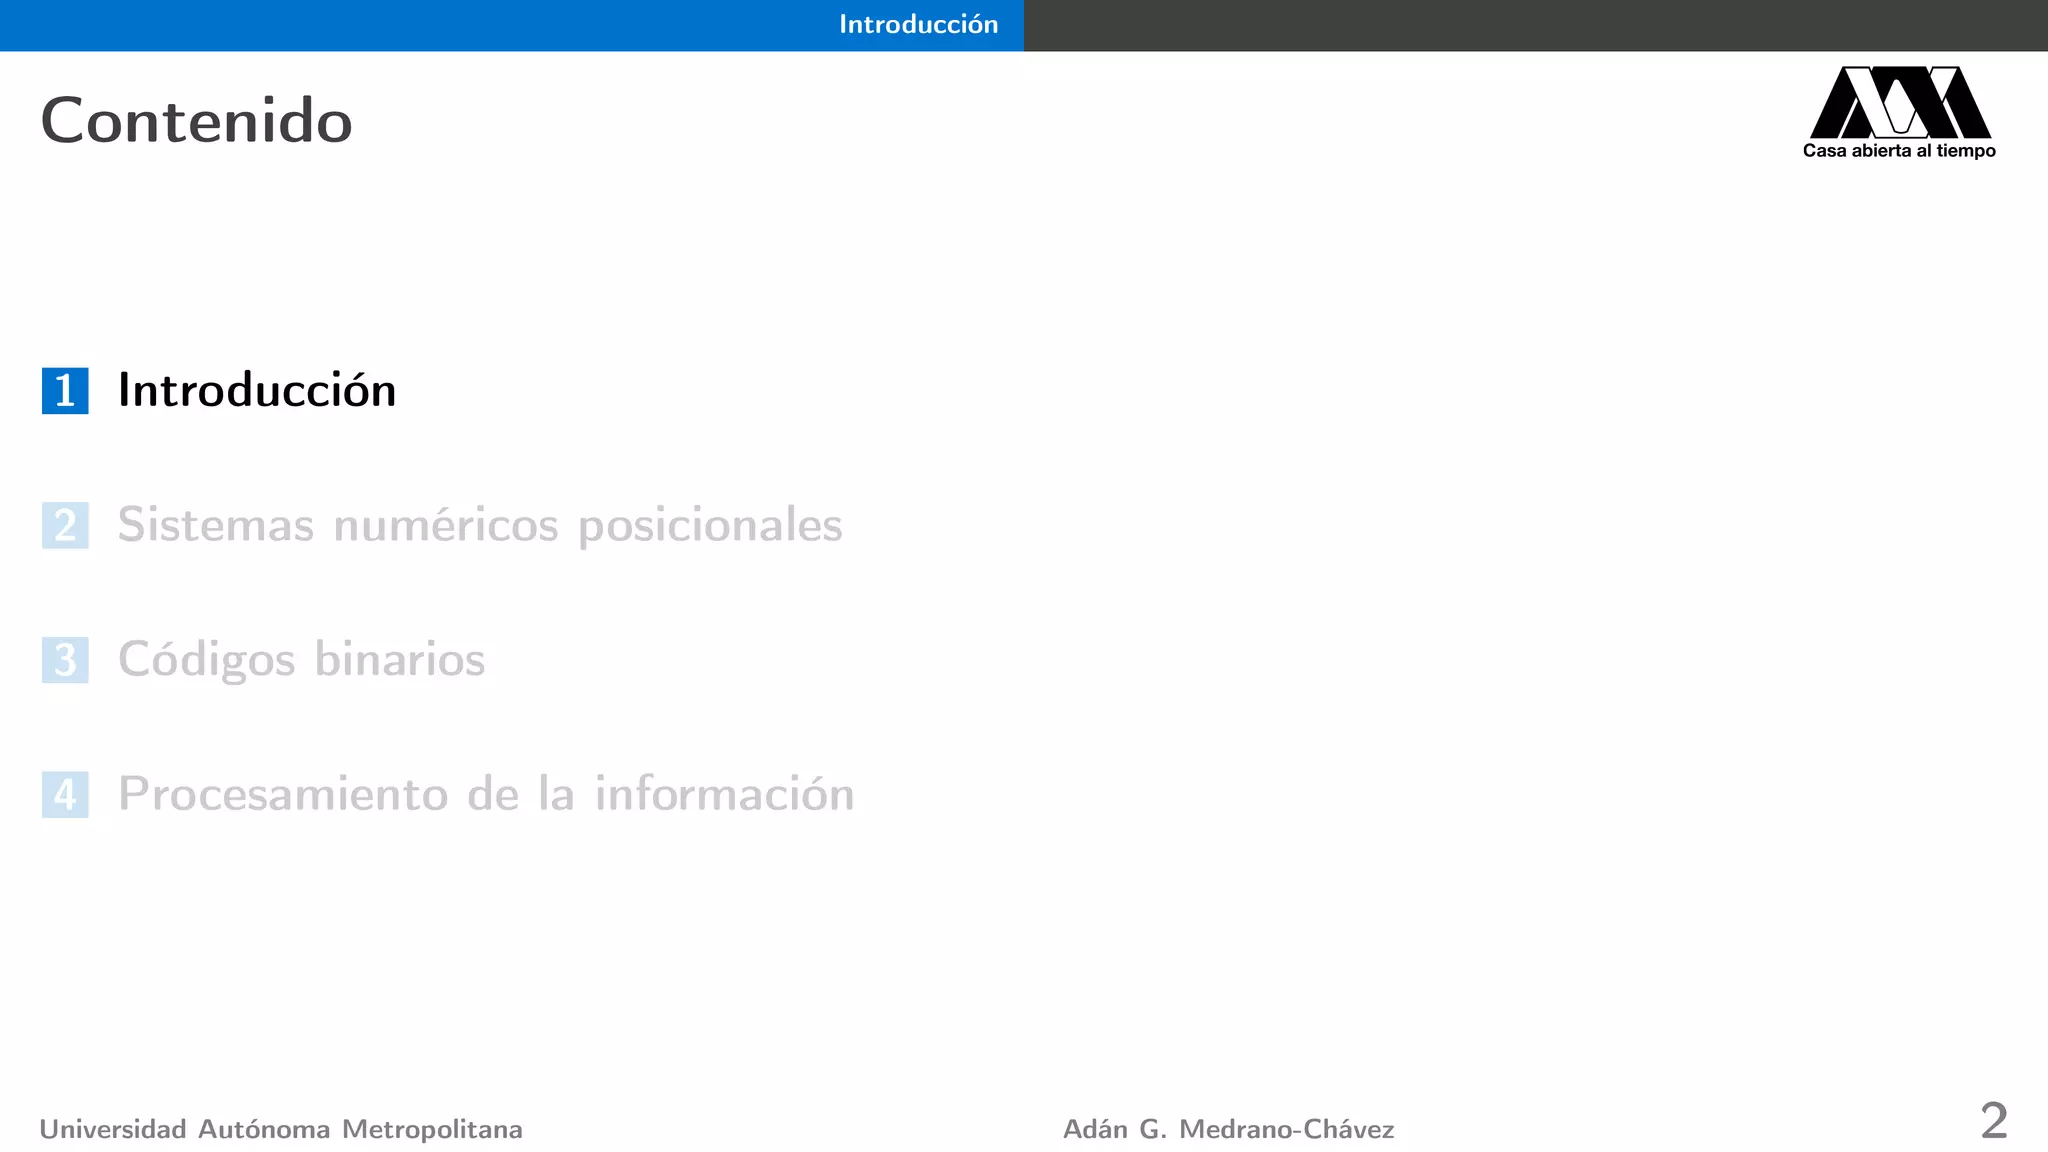Click the Universidad Autónoma Metropolitana footer text
The height and width of the screenshot is (1152, 2048).
[281, 1129]
